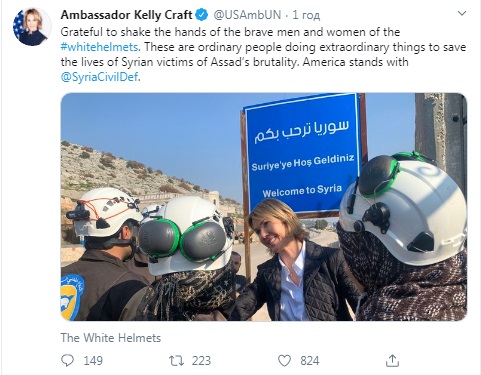Screen dimensions: 481x375
Task: Click the 824 likes count
Action: pos(310,361)
